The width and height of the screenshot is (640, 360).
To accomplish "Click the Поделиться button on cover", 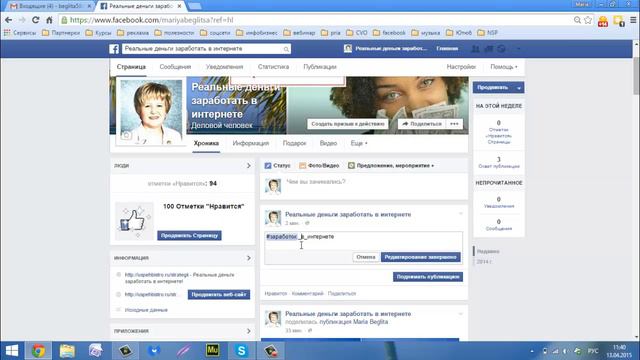I will 422,124.
